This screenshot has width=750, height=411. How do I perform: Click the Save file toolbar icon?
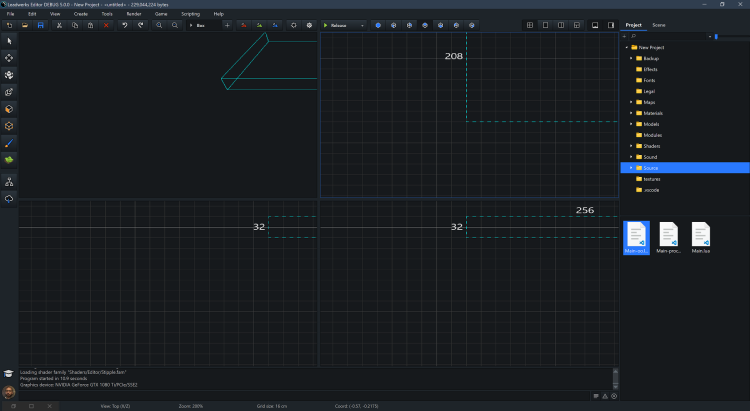(41, 25)
